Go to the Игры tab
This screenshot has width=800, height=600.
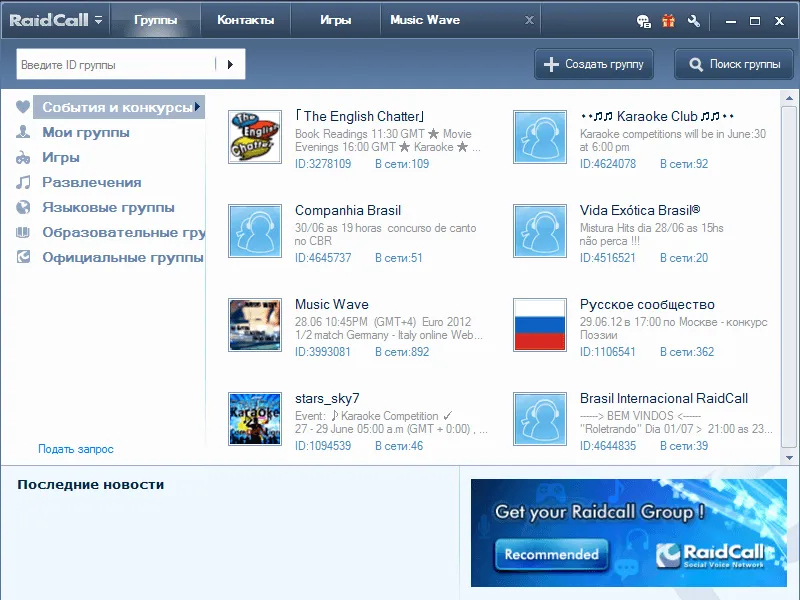click(335, 20)
